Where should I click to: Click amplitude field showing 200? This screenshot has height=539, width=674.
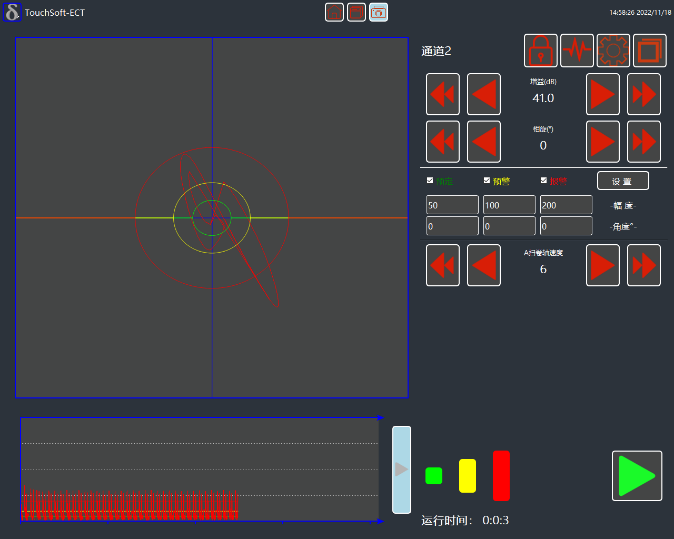pos(566,205)
